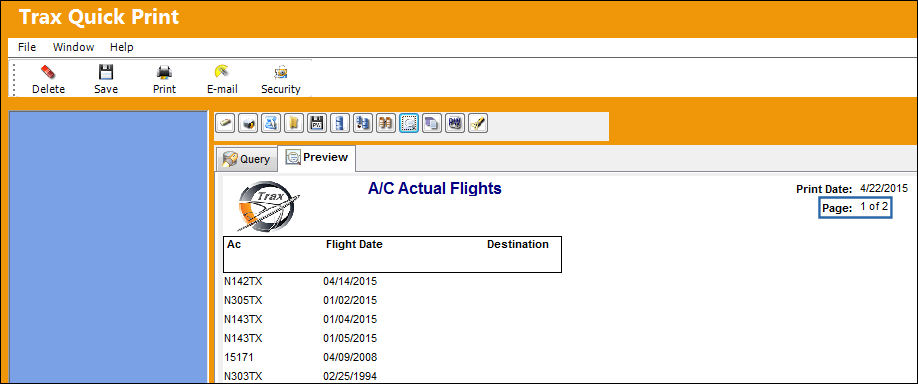Click the Print Date value 4/22/2015
The width and height of the screenshot is (918, 384).
[884, 188]
